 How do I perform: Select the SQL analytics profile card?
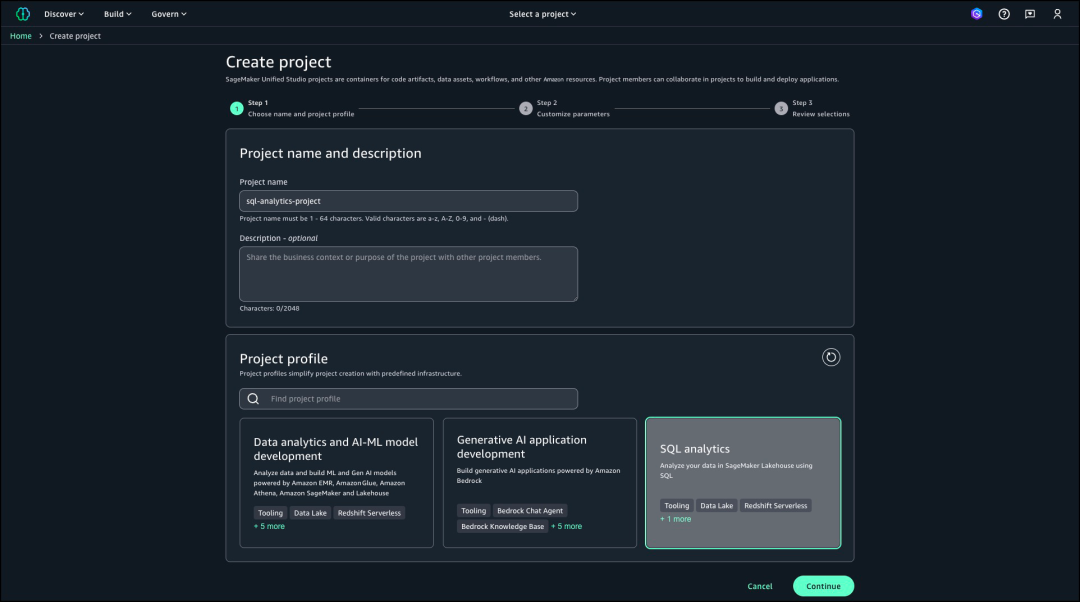[x=742, y=483]
